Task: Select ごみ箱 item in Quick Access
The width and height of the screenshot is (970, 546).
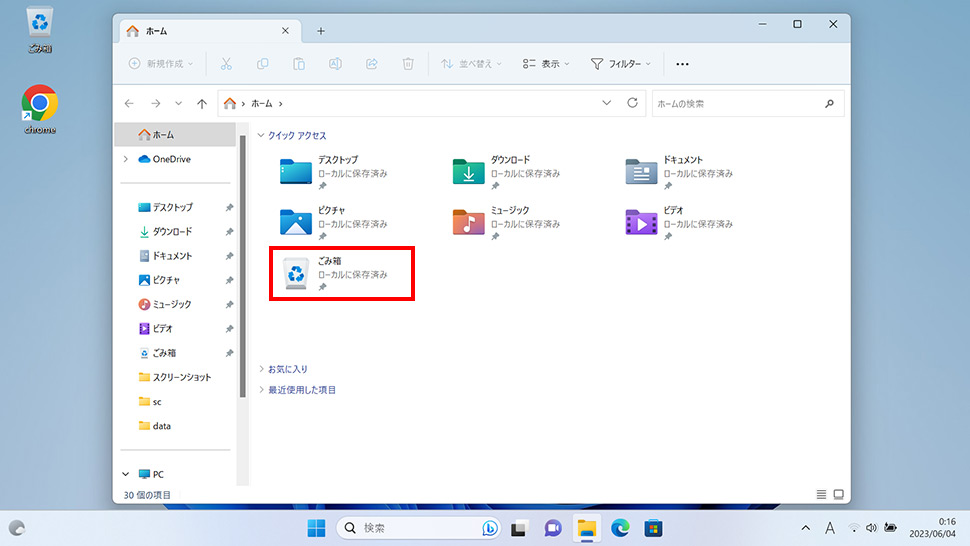Action: point(341,273)
